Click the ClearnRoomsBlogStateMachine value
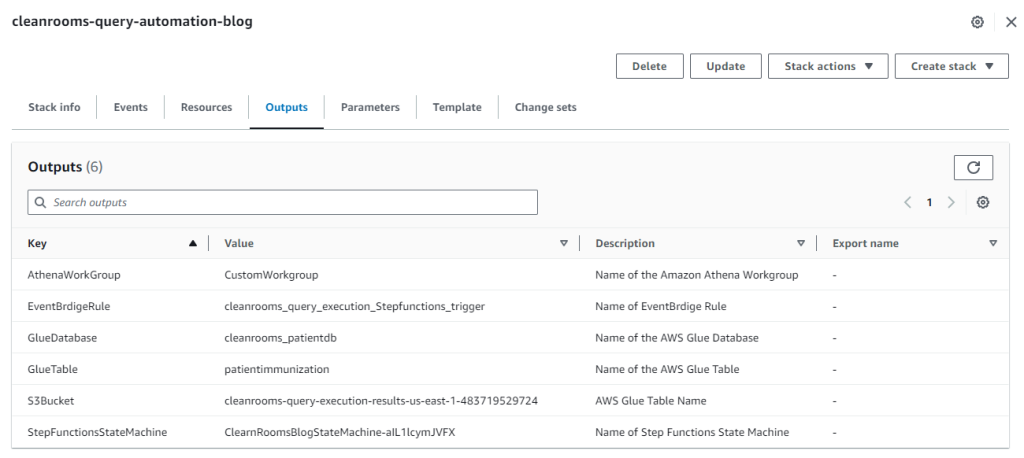The image size is (1024, 458). pos(339,432)
